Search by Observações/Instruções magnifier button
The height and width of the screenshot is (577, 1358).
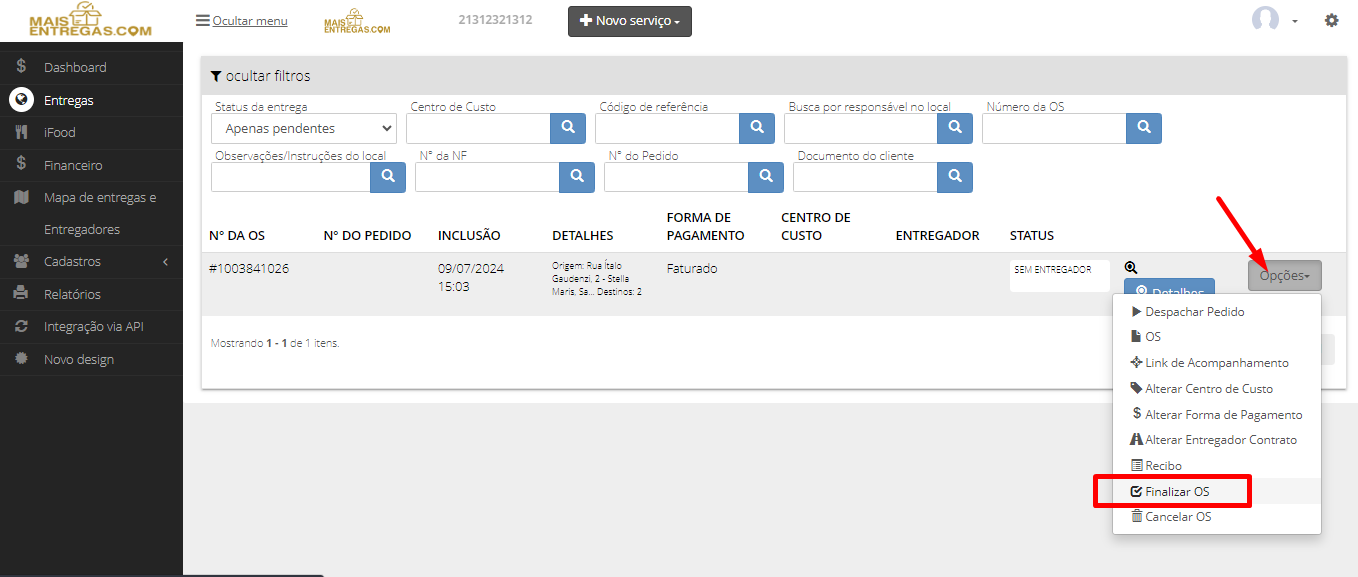coord(388,177)
